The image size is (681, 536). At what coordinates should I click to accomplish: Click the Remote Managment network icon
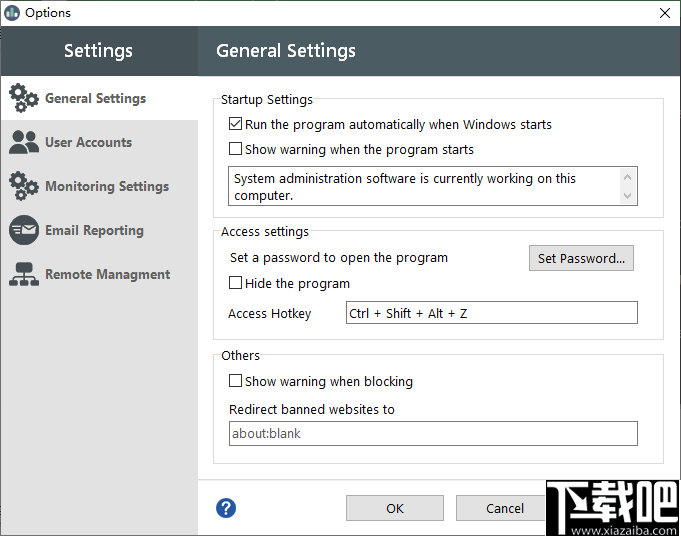point(24,274)
